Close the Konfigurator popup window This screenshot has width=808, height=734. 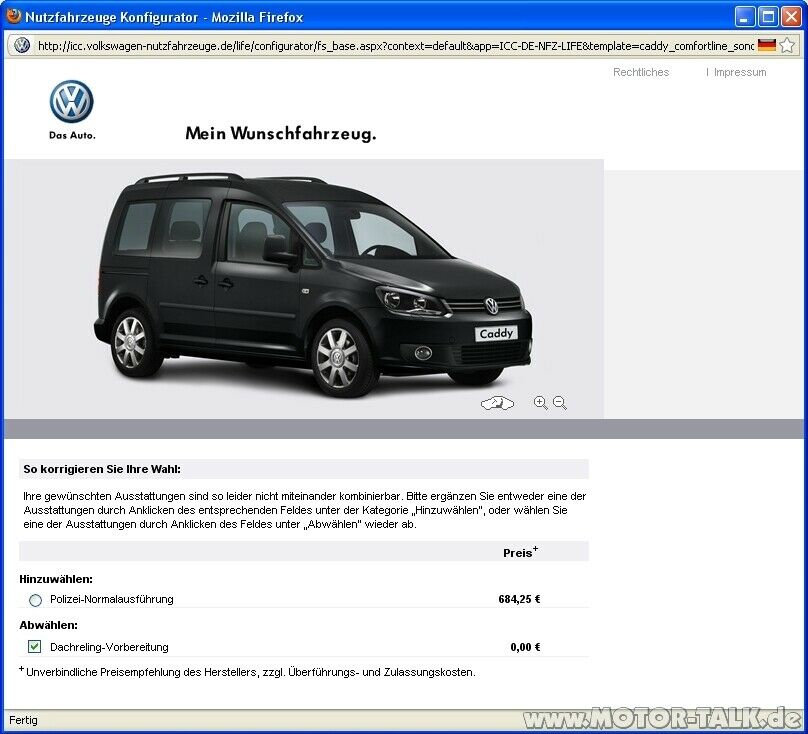(x=790, y=16)
